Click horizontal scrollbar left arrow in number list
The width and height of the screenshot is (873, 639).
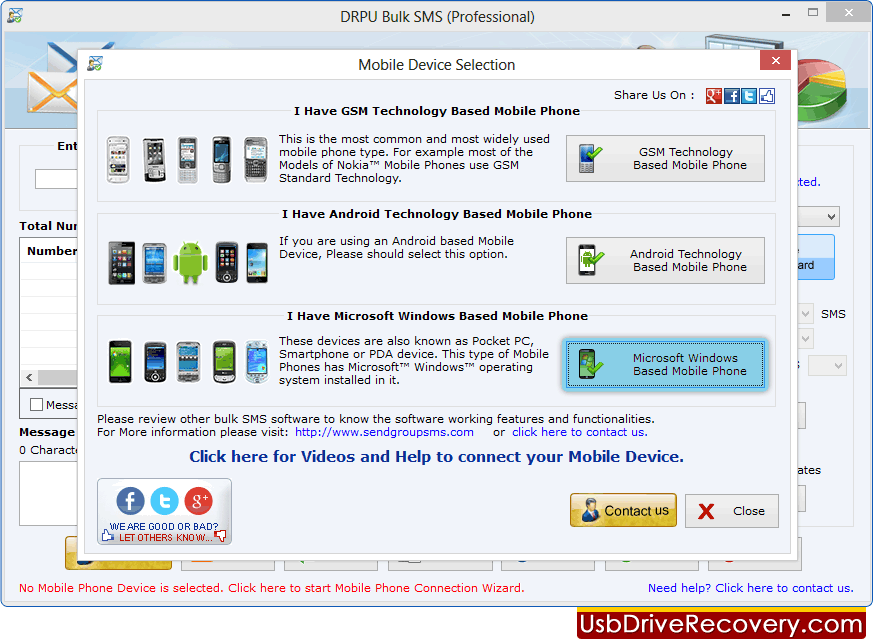click(30, 377)
